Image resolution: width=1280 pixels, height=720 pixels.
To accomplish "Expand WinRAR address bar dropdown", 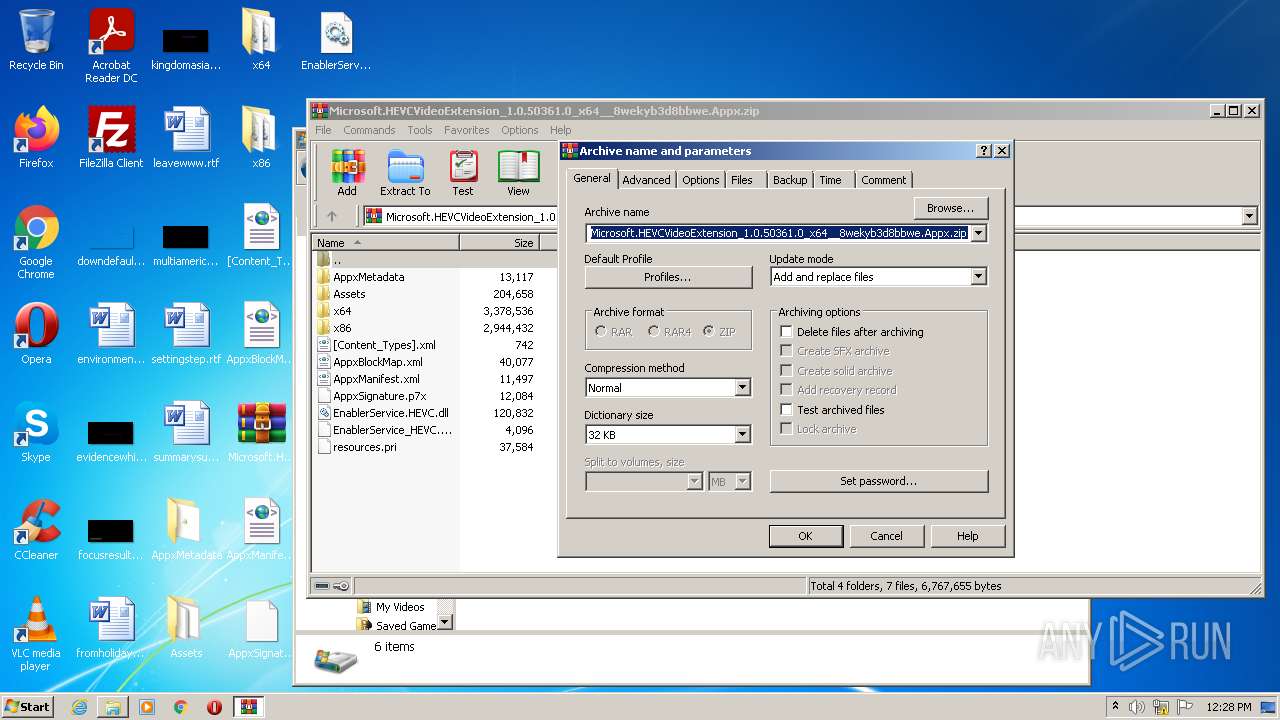I will [x=1249, y=216].
